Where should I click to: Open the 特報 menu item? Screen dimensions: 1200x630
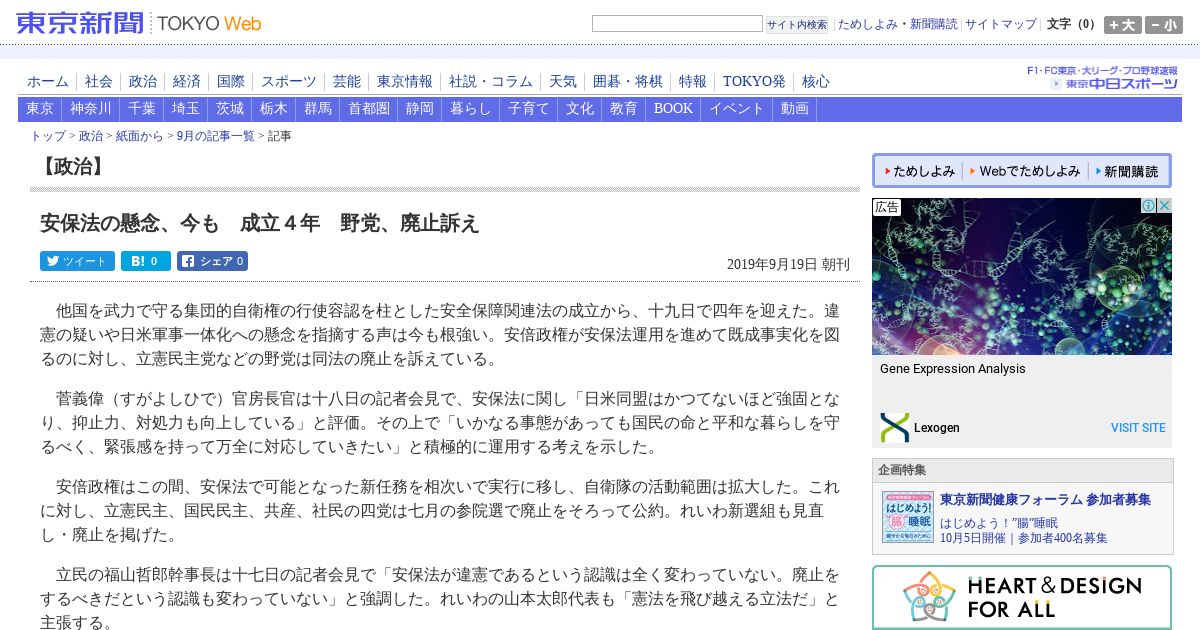coord(693,81)
